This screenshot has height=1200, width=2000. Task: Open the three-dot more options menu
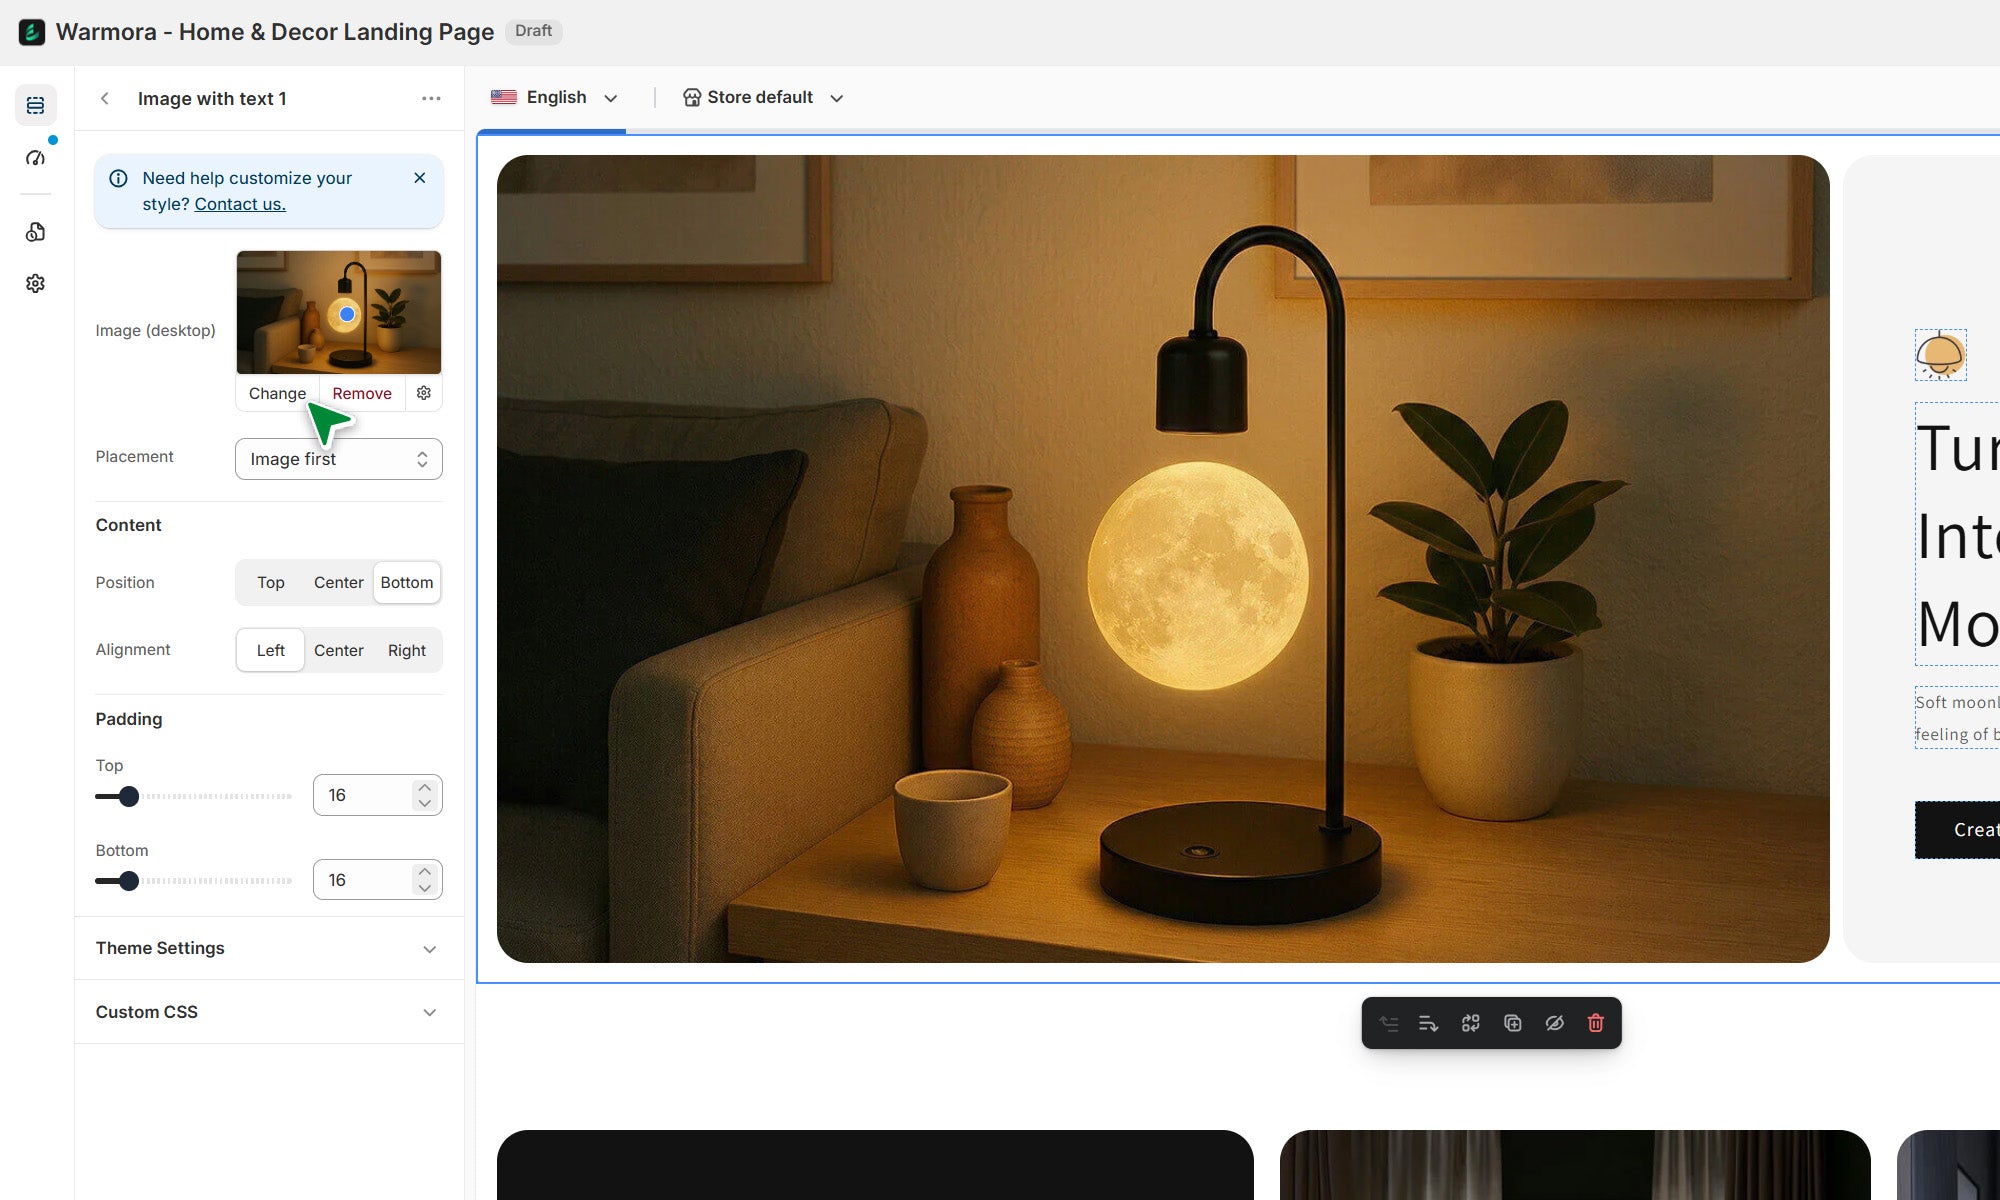(x=431, y=98)
